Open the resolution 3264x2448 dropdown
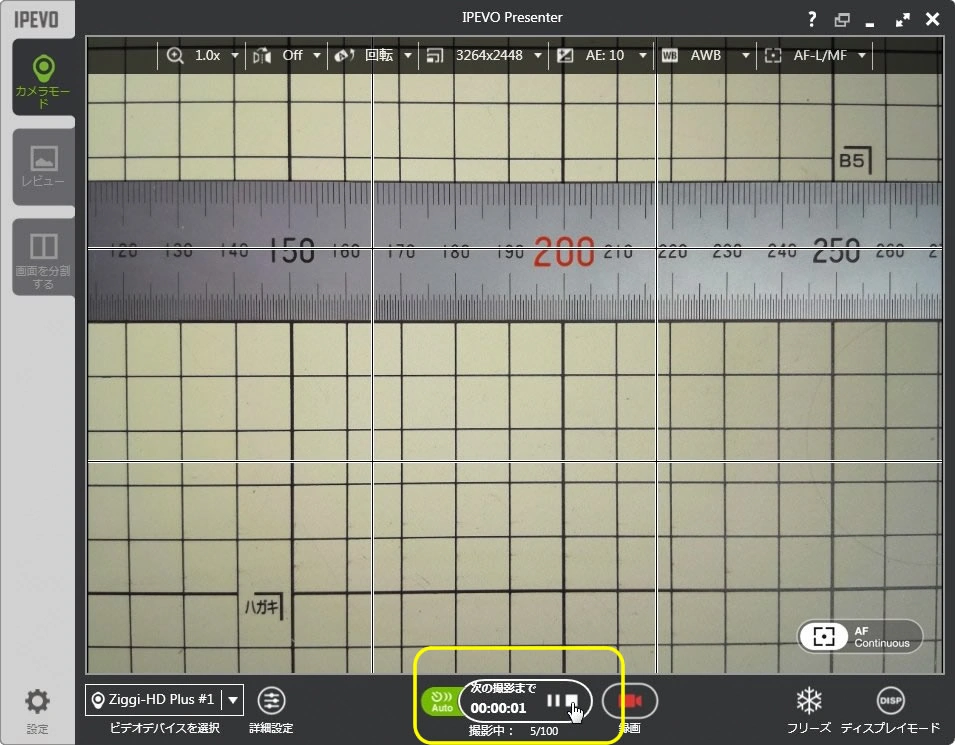 pos(495,56)
